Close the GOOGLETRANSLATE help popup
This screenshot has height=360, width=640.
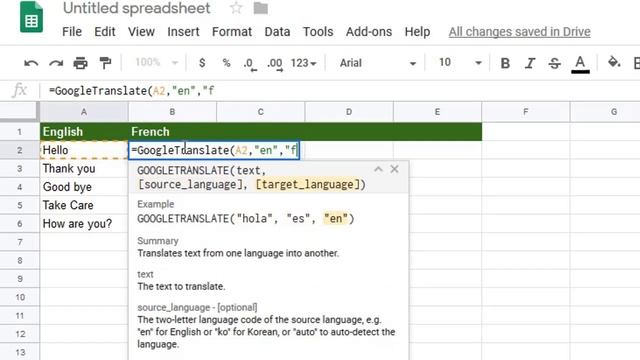(394, 169)
